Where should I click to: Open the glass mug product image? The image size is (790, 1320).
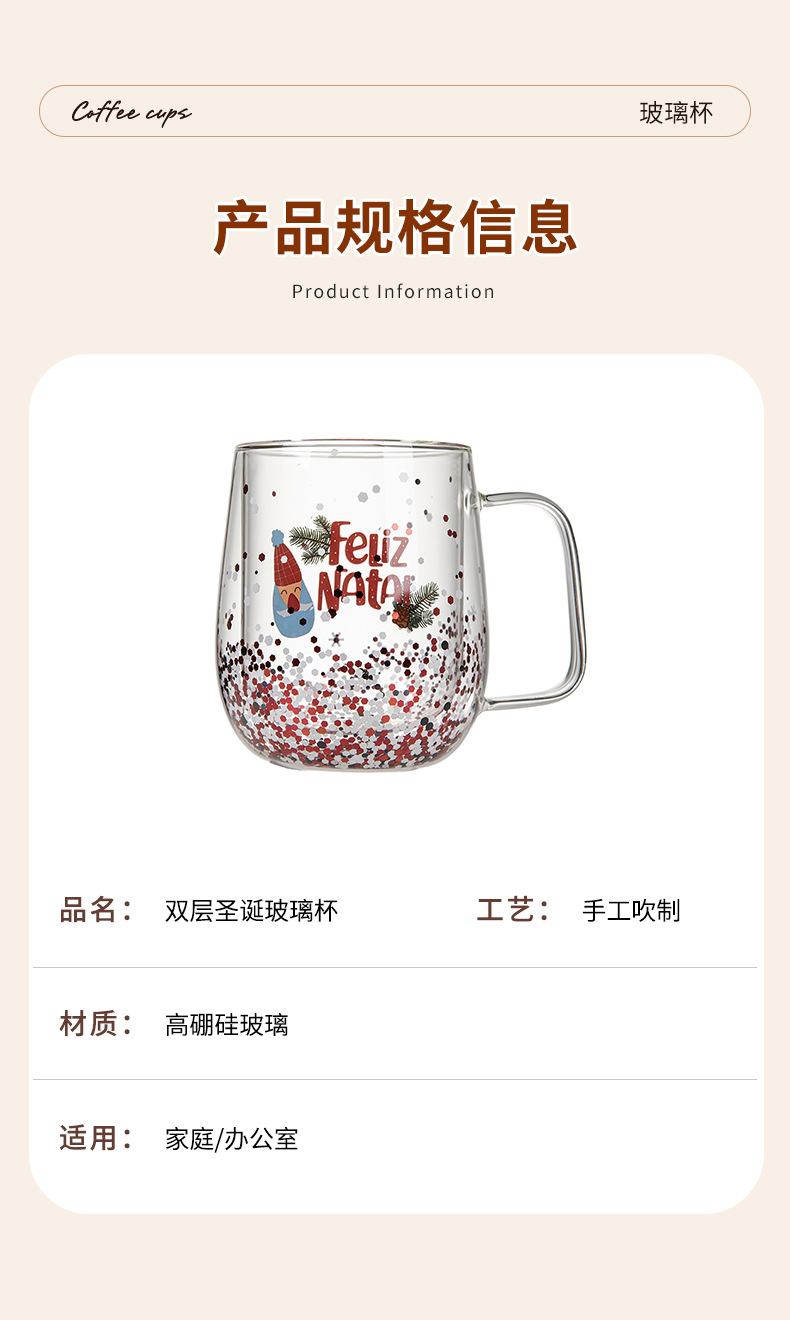[x=400, y=605]
